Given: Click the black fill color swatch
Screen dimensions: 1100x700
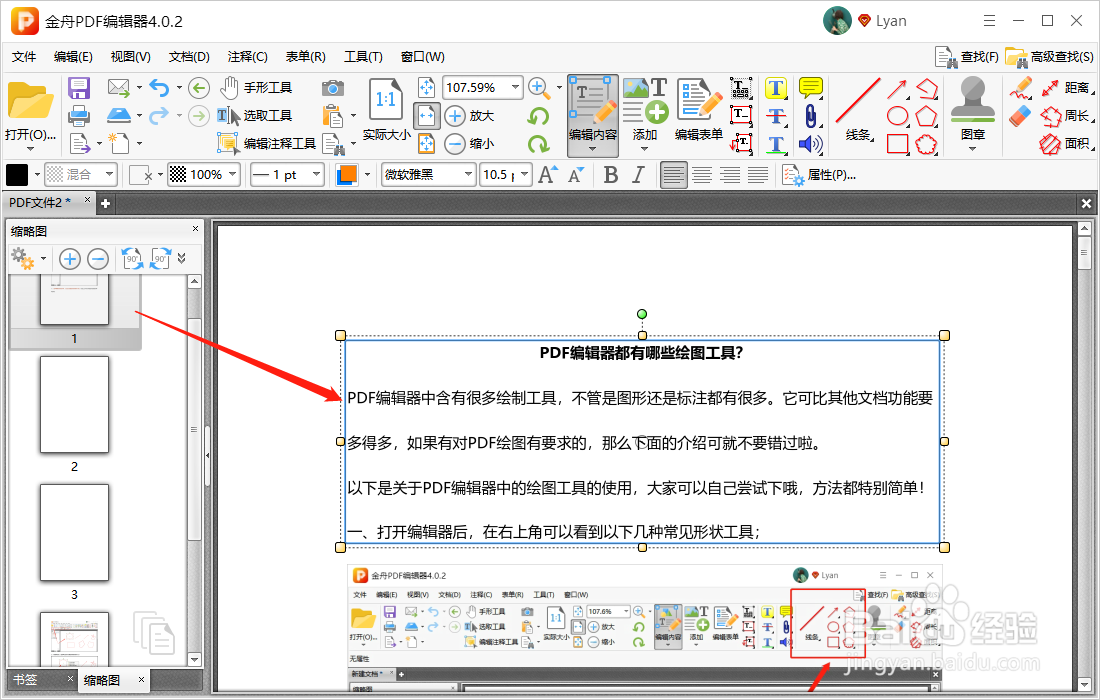Looking at the screenshot, I should (17, 175).
